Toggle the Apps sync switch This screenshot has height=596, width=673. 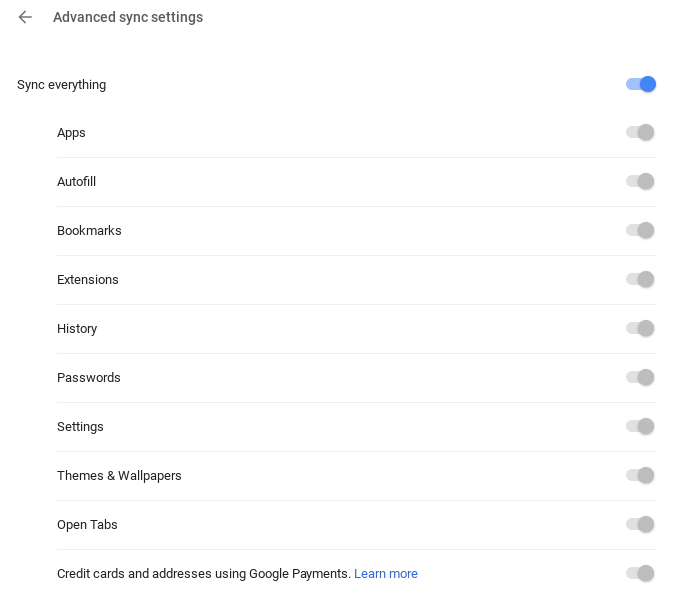point(640,132)
